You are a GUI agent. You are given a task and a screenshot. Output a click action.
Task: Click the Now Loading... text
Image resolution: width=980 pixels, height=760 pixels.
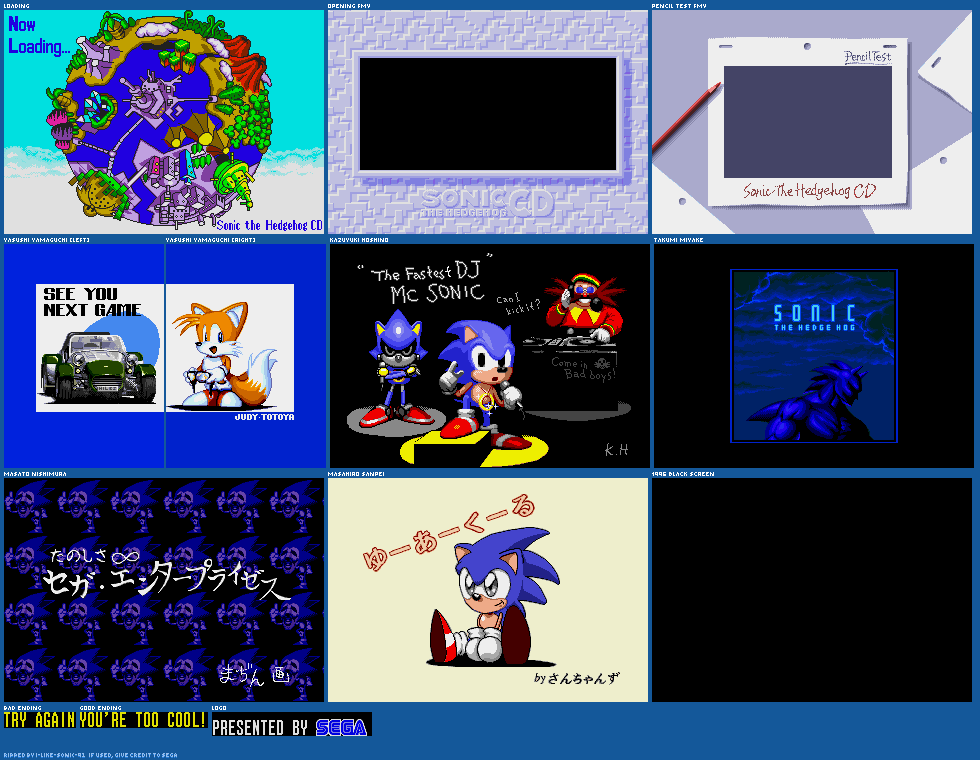pyautogui.click(x=38, y=36)
